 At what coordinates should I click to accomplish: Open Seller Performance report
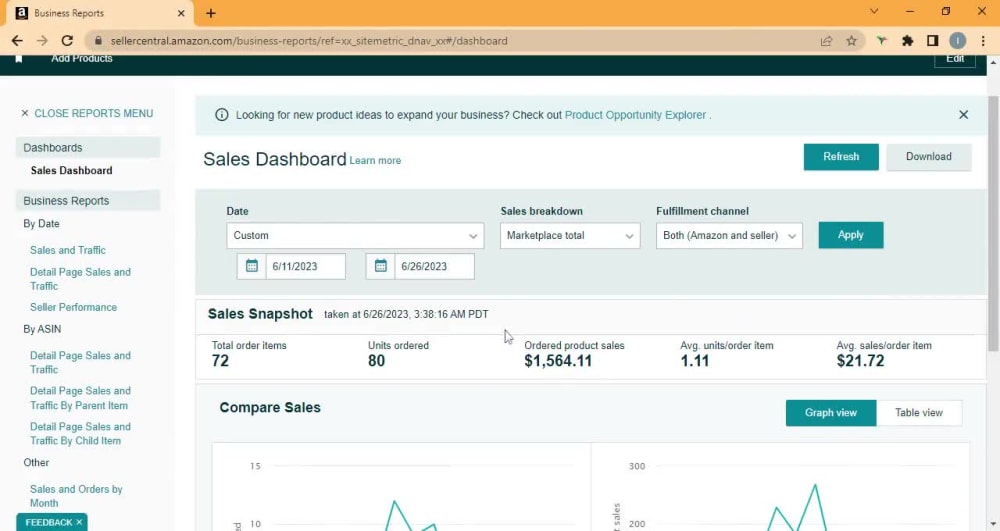(73, 307)
